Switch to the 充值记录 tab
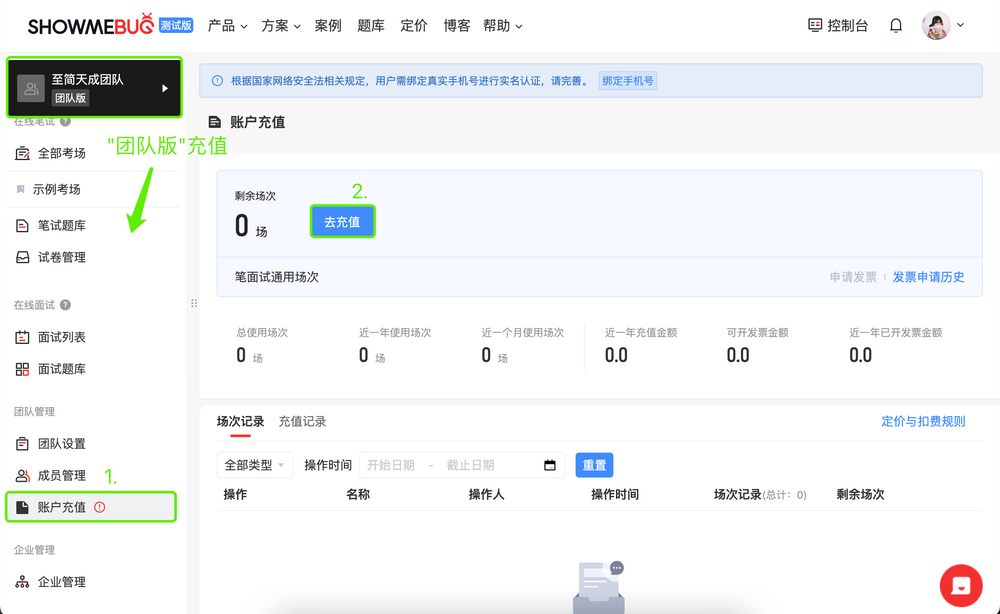The height and width of the screenshot is (614, 1000). click(x=302, y=421)
